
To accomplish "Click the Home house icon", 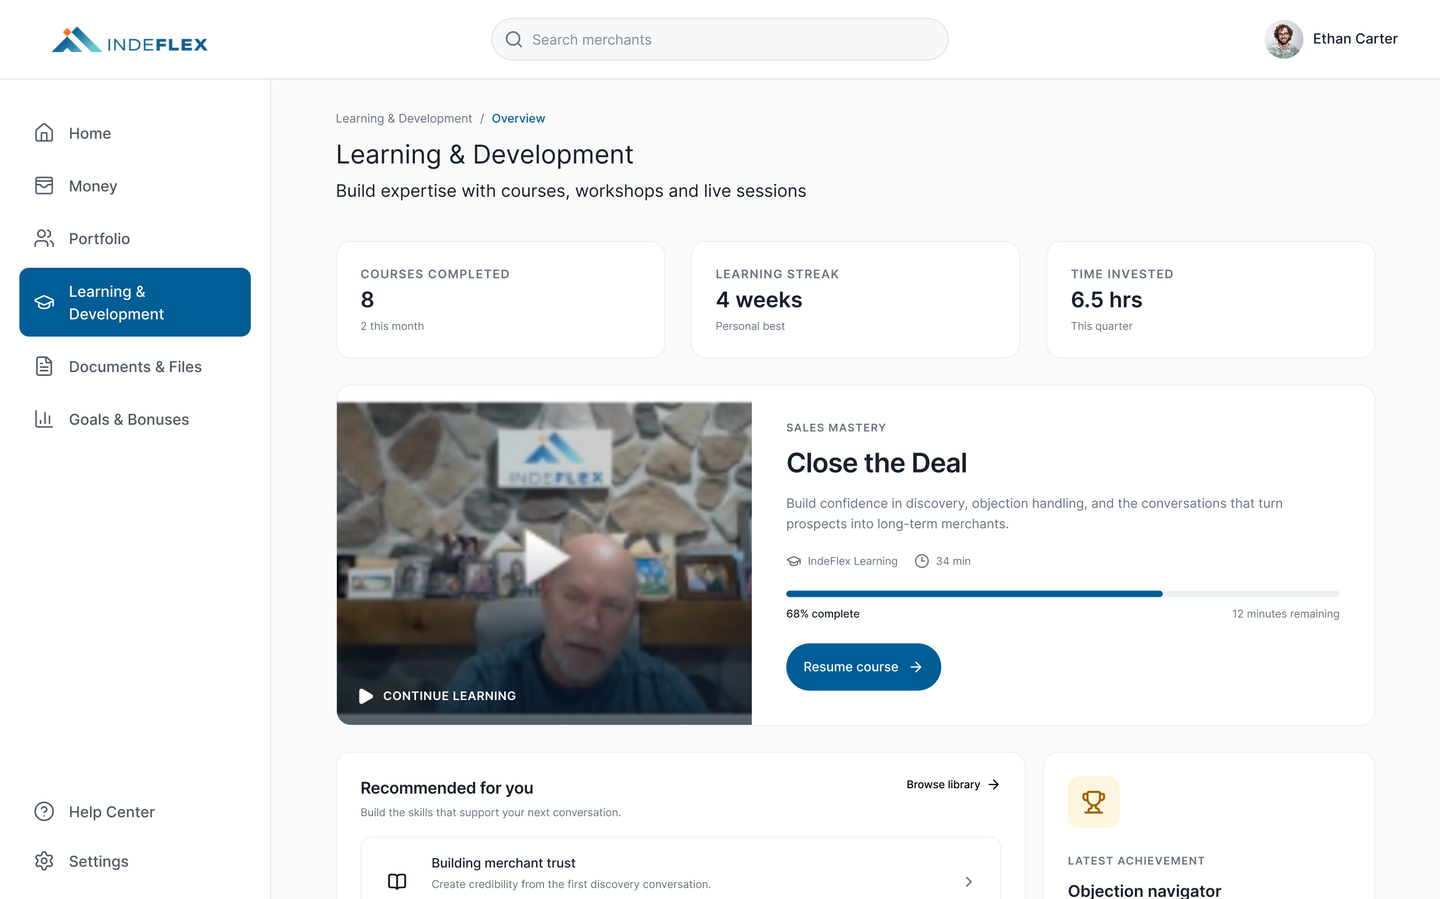I will click(x=44, y=133).
